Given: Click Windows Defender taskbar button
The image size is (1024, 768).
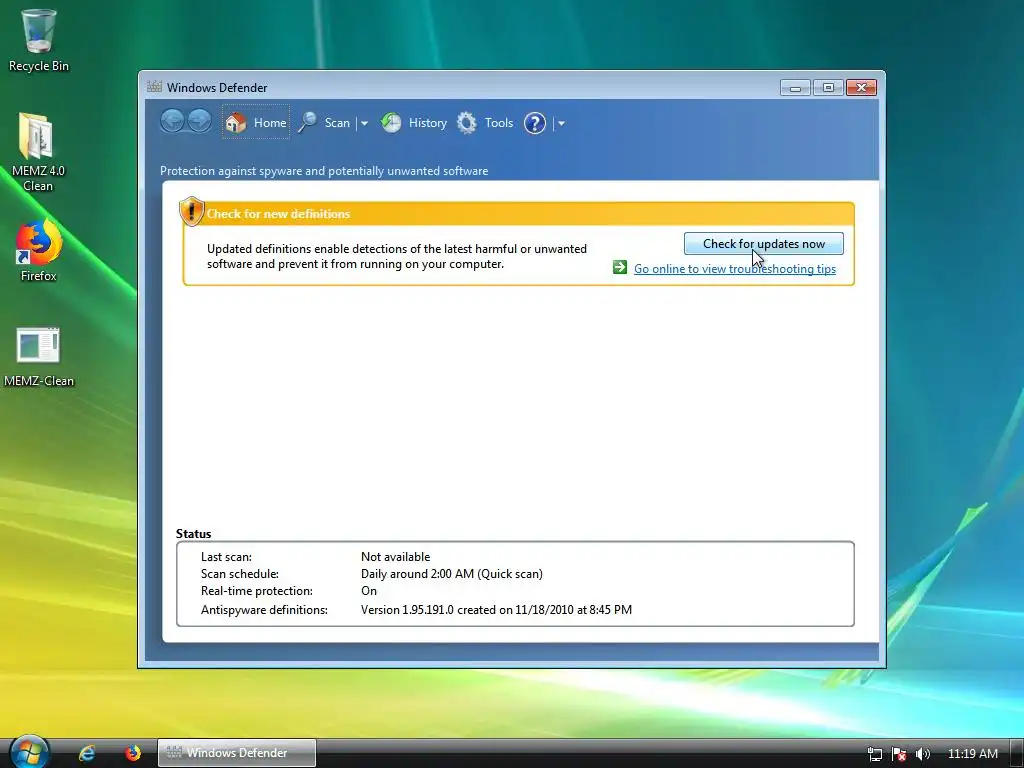Looking at the screenshot, I should (x=236, y=753).
